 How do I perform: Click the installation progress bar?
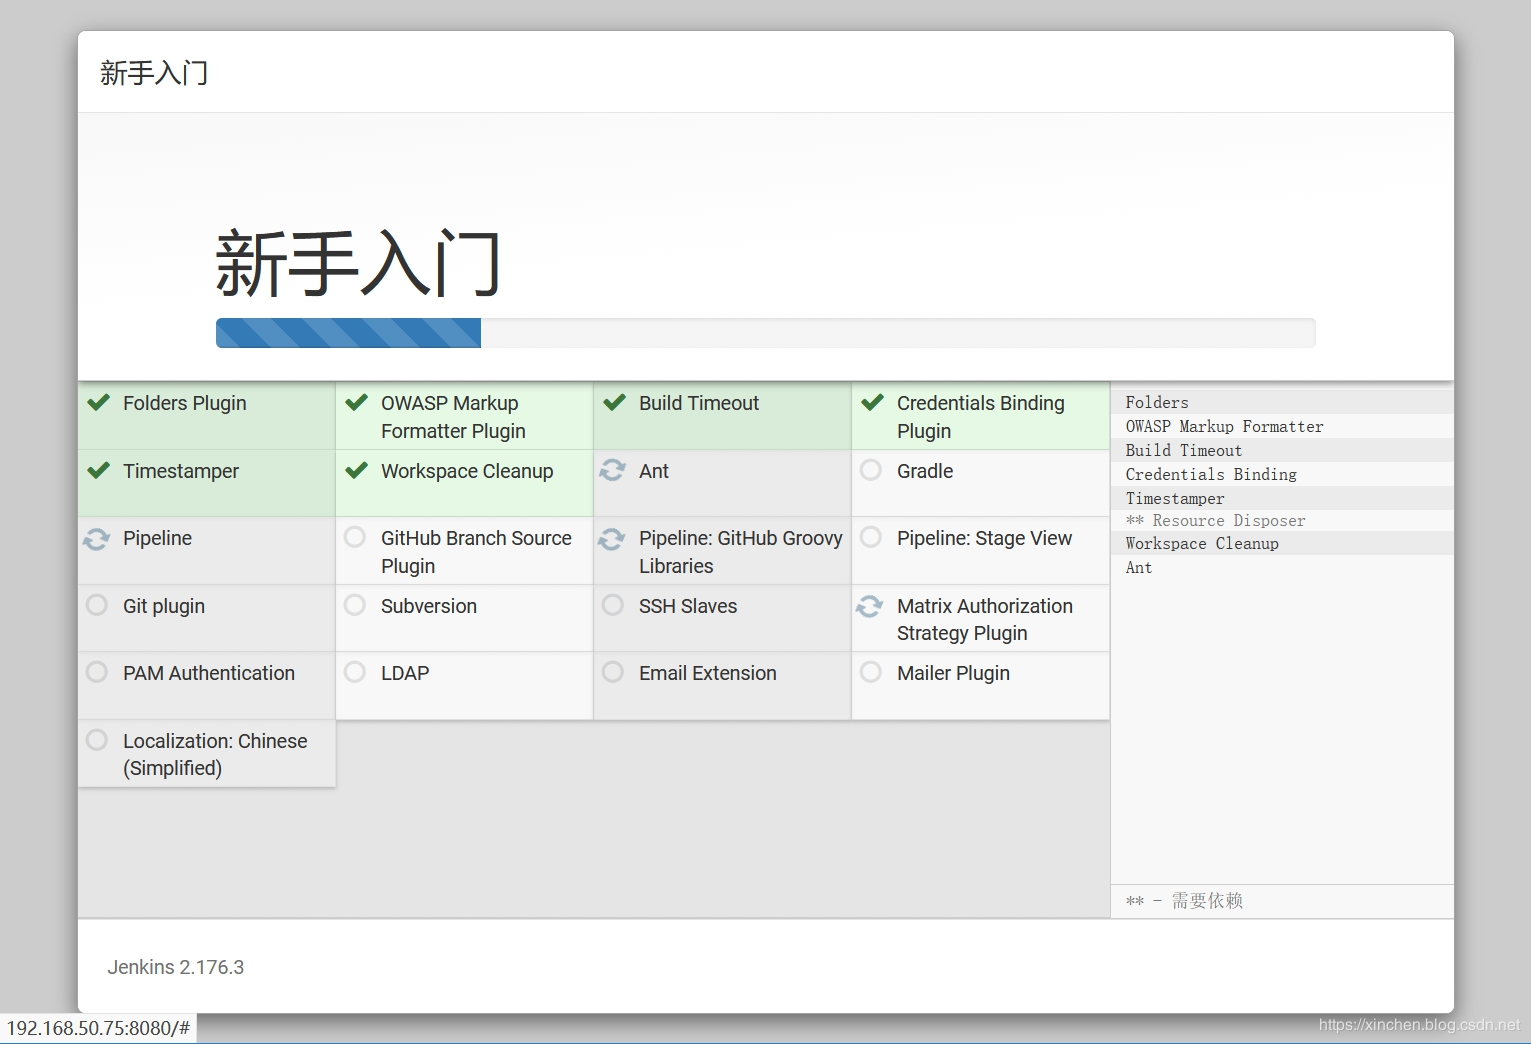pyautogui.click(x=765, y=333)
